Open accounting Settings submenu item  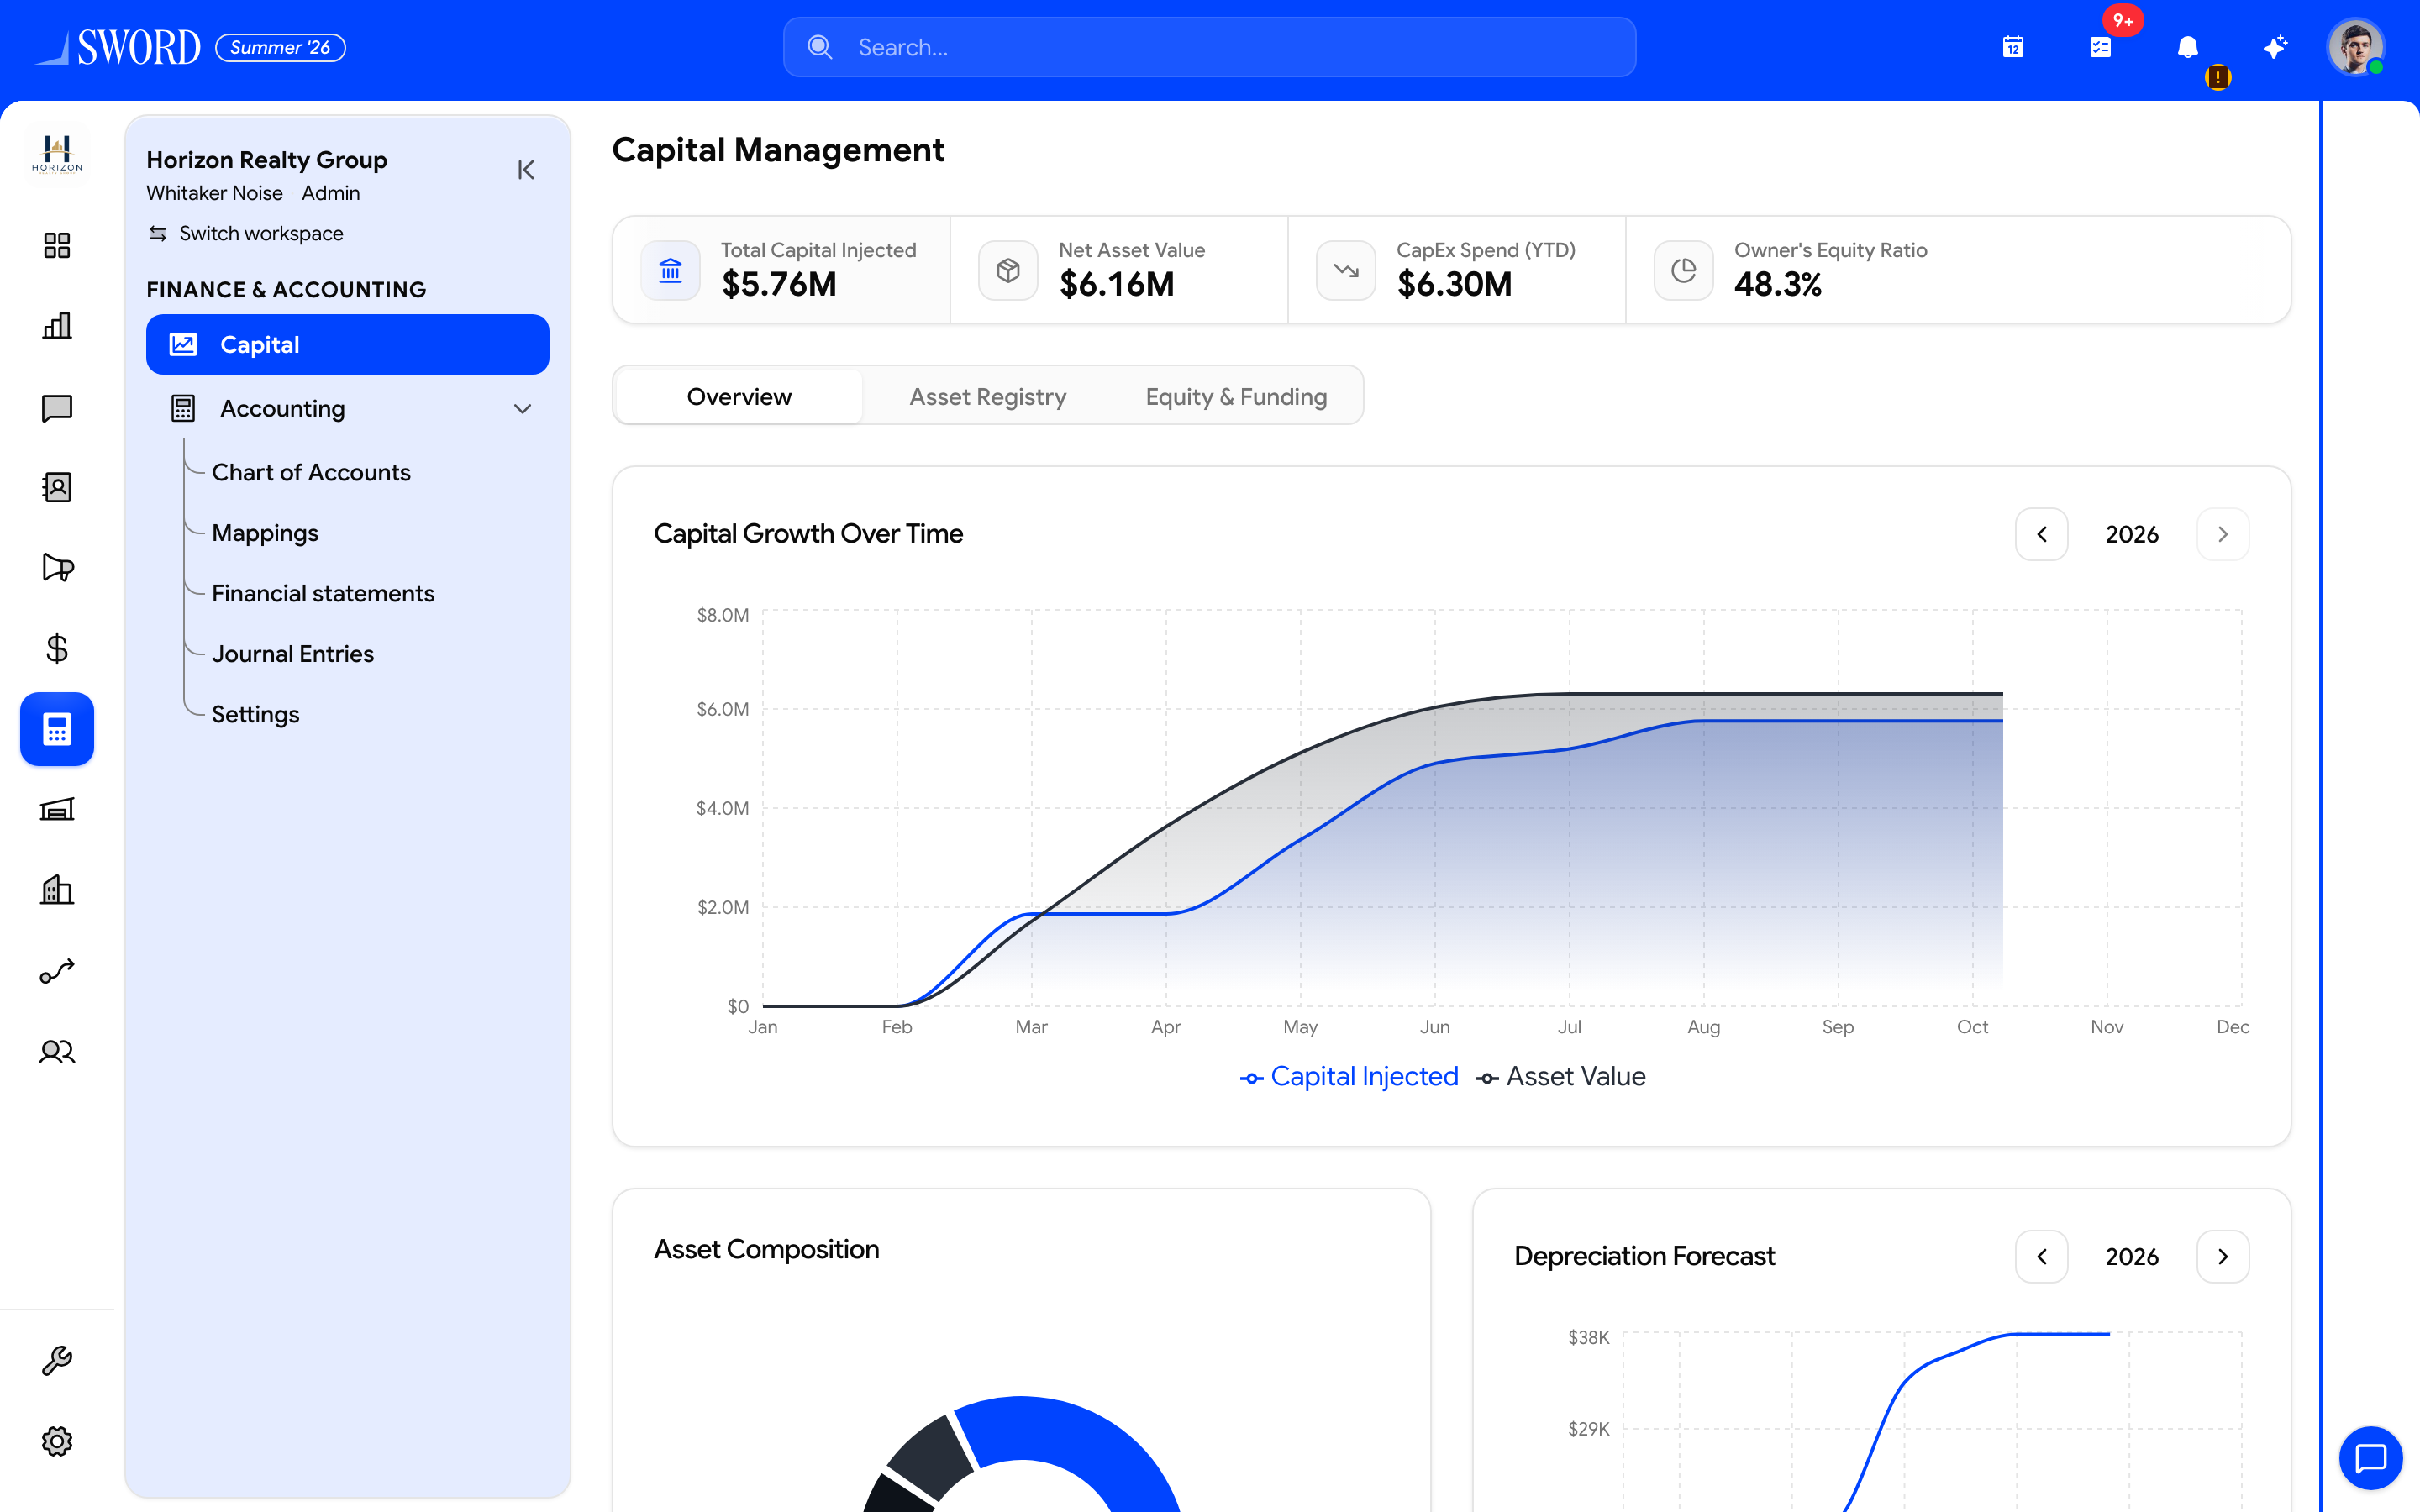pyautogui.click(x=255, y=714)
